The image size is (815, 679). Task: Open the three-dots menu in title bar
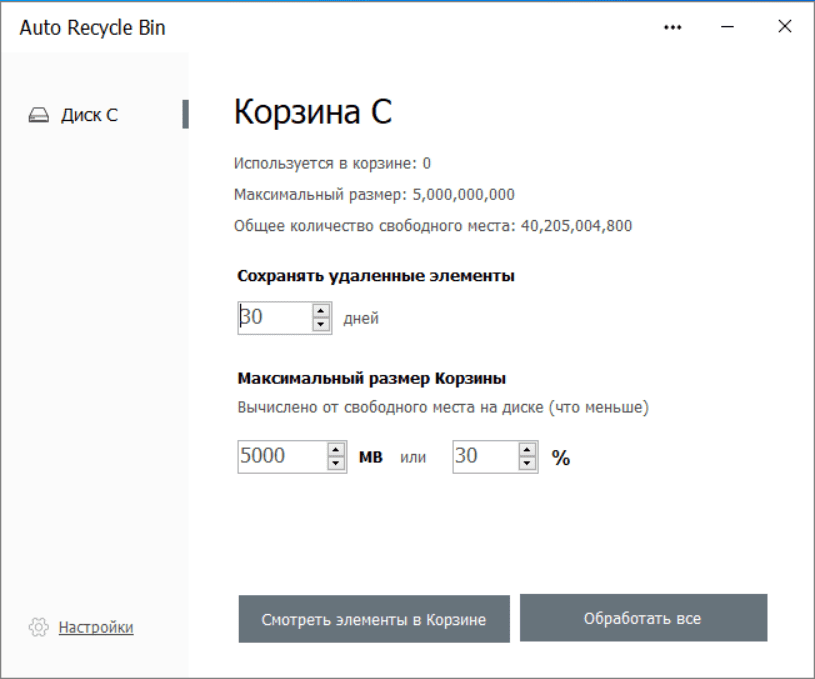tap(673, 27)
